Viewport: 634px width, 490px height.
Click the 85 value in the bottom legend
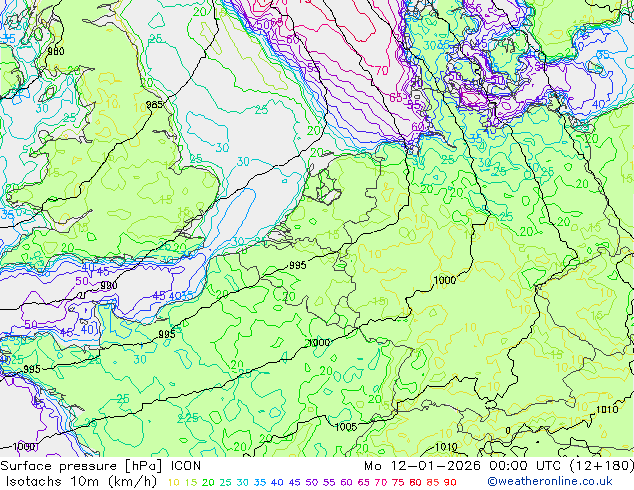(x=433, y=482)
